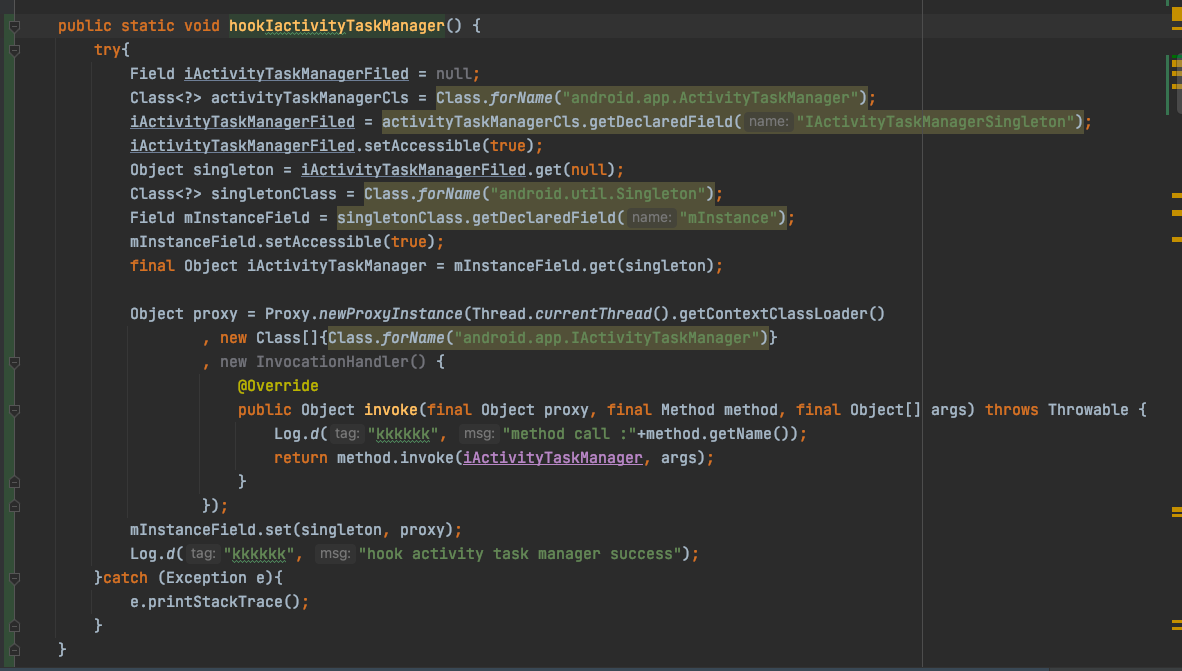Click 'Object[]' parameter type of args
The image size is (1182, 671).
click(886, 410)
